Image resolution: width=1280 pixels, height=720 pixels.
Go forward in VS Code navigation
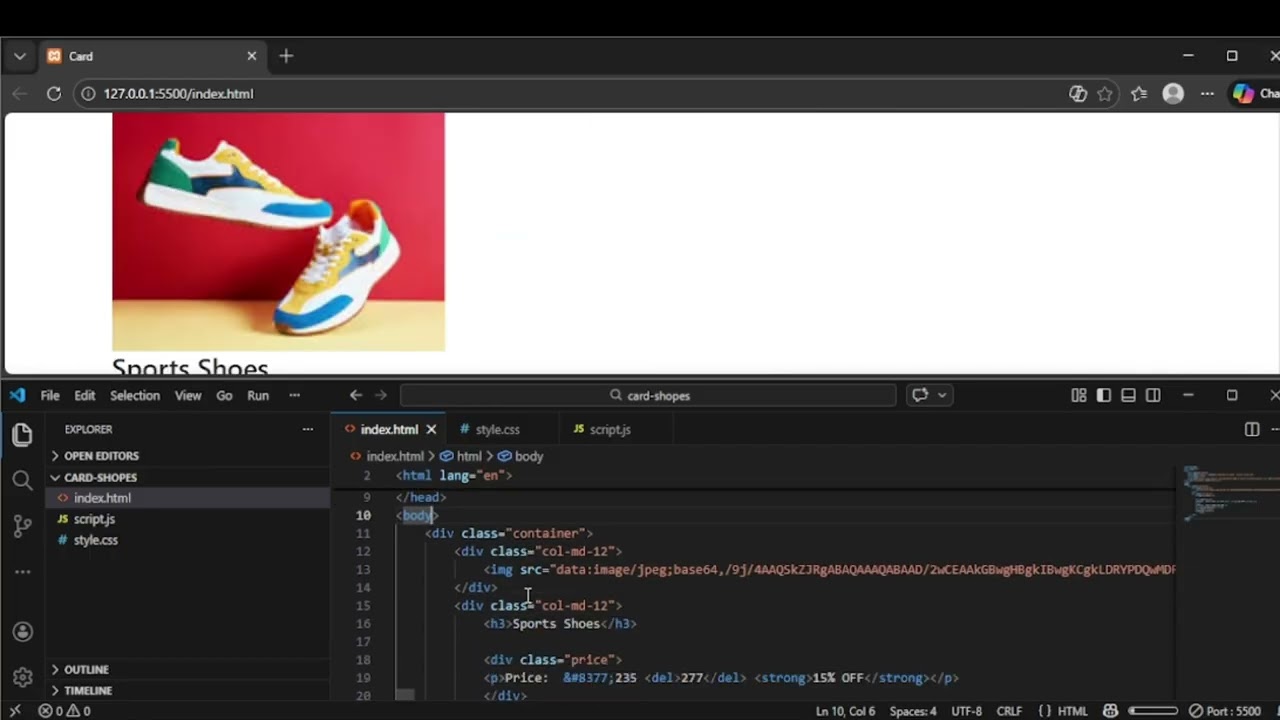click(381, 395)
